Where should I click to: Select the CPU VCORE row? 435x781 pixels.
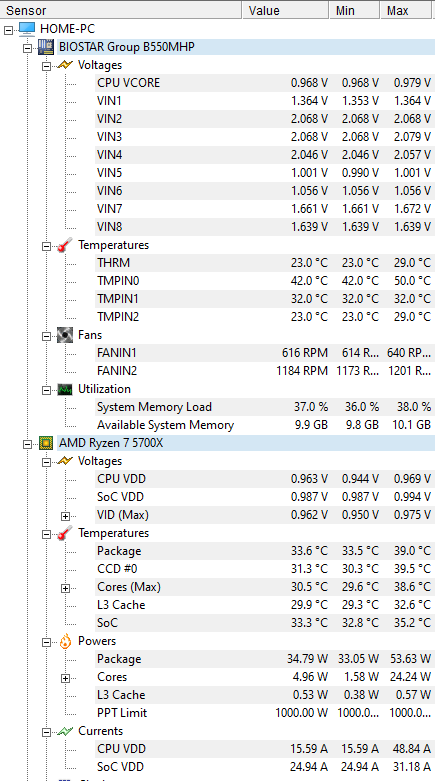point(264,83)
